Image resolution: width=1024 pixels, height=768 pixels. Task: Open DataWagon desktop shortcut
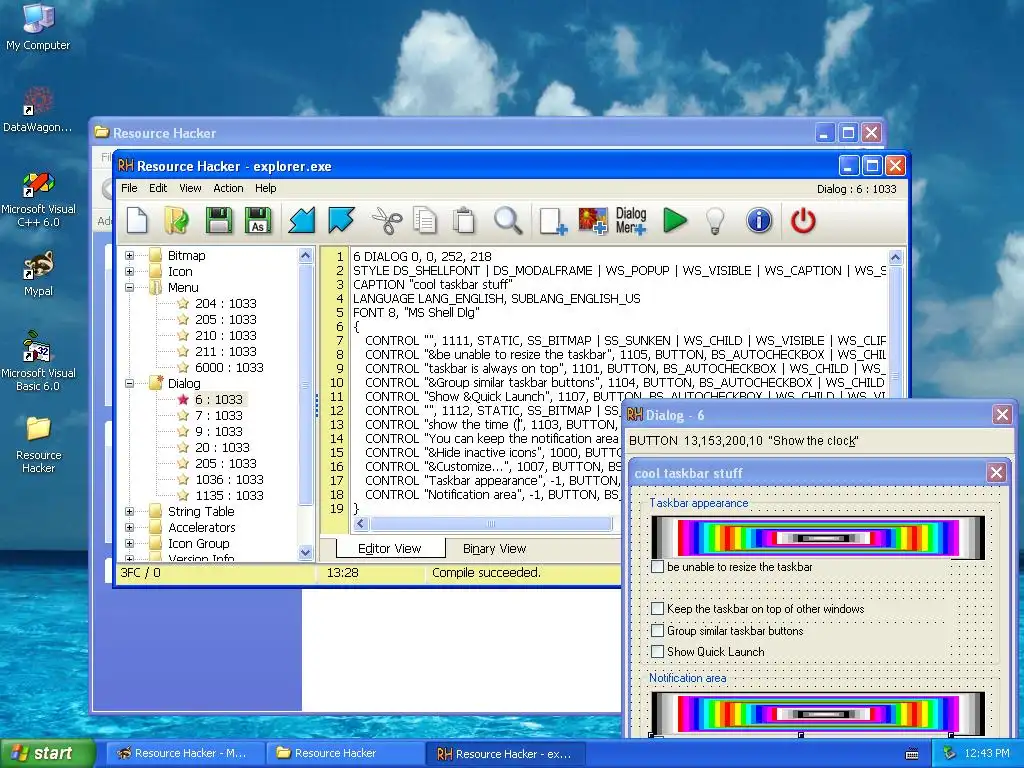(x=37, y=110)
